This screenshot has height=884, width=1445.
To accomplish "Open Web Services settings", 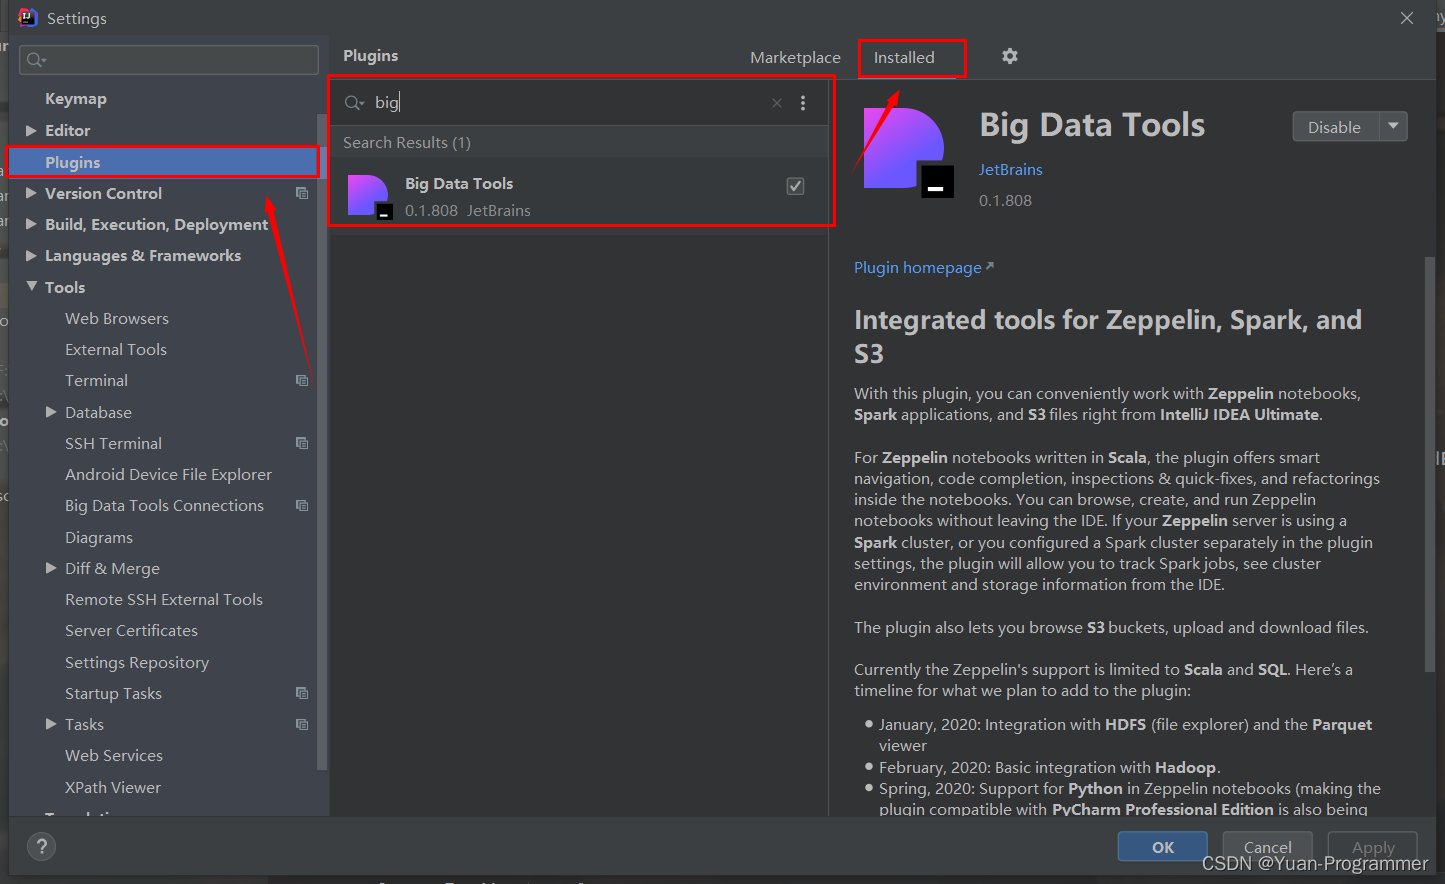I will (114, 755).
